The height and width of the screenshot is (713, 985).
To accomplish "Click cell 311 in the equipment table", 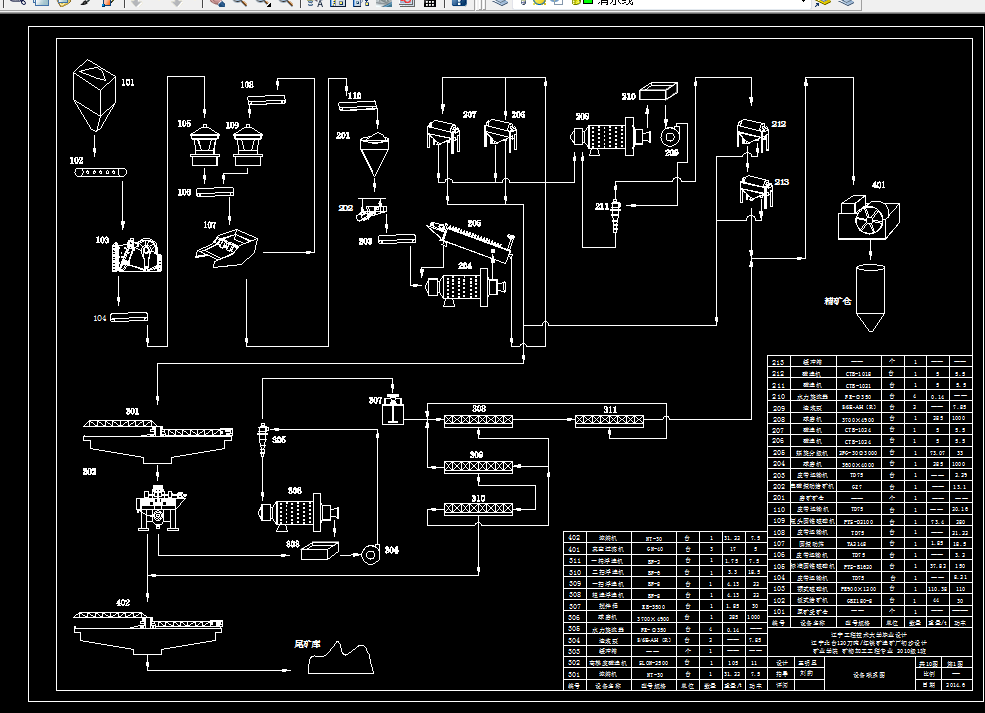I will [574, 560].
